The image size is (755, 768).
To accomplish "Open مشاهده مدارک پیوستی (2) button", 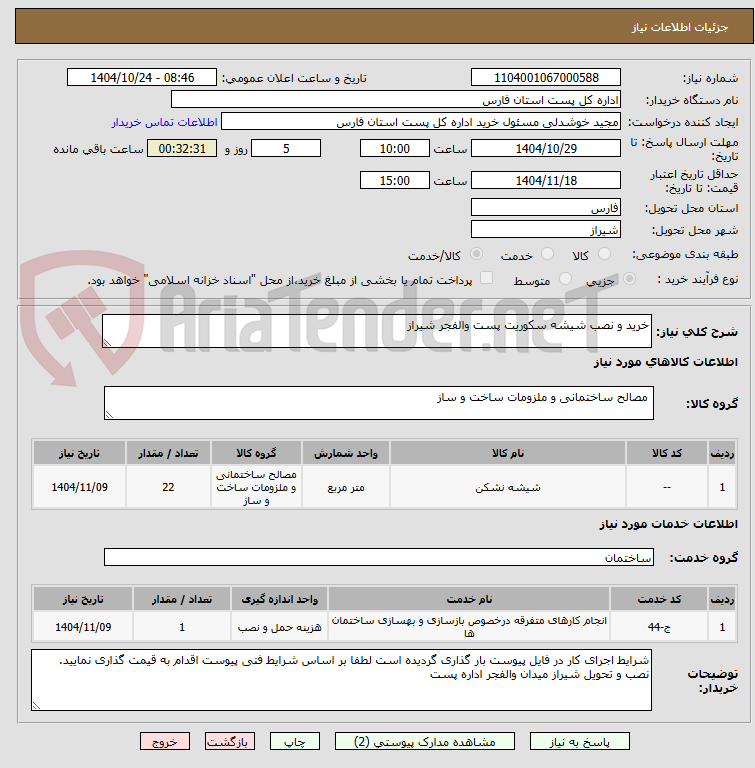I will click(x=425, y=742).
